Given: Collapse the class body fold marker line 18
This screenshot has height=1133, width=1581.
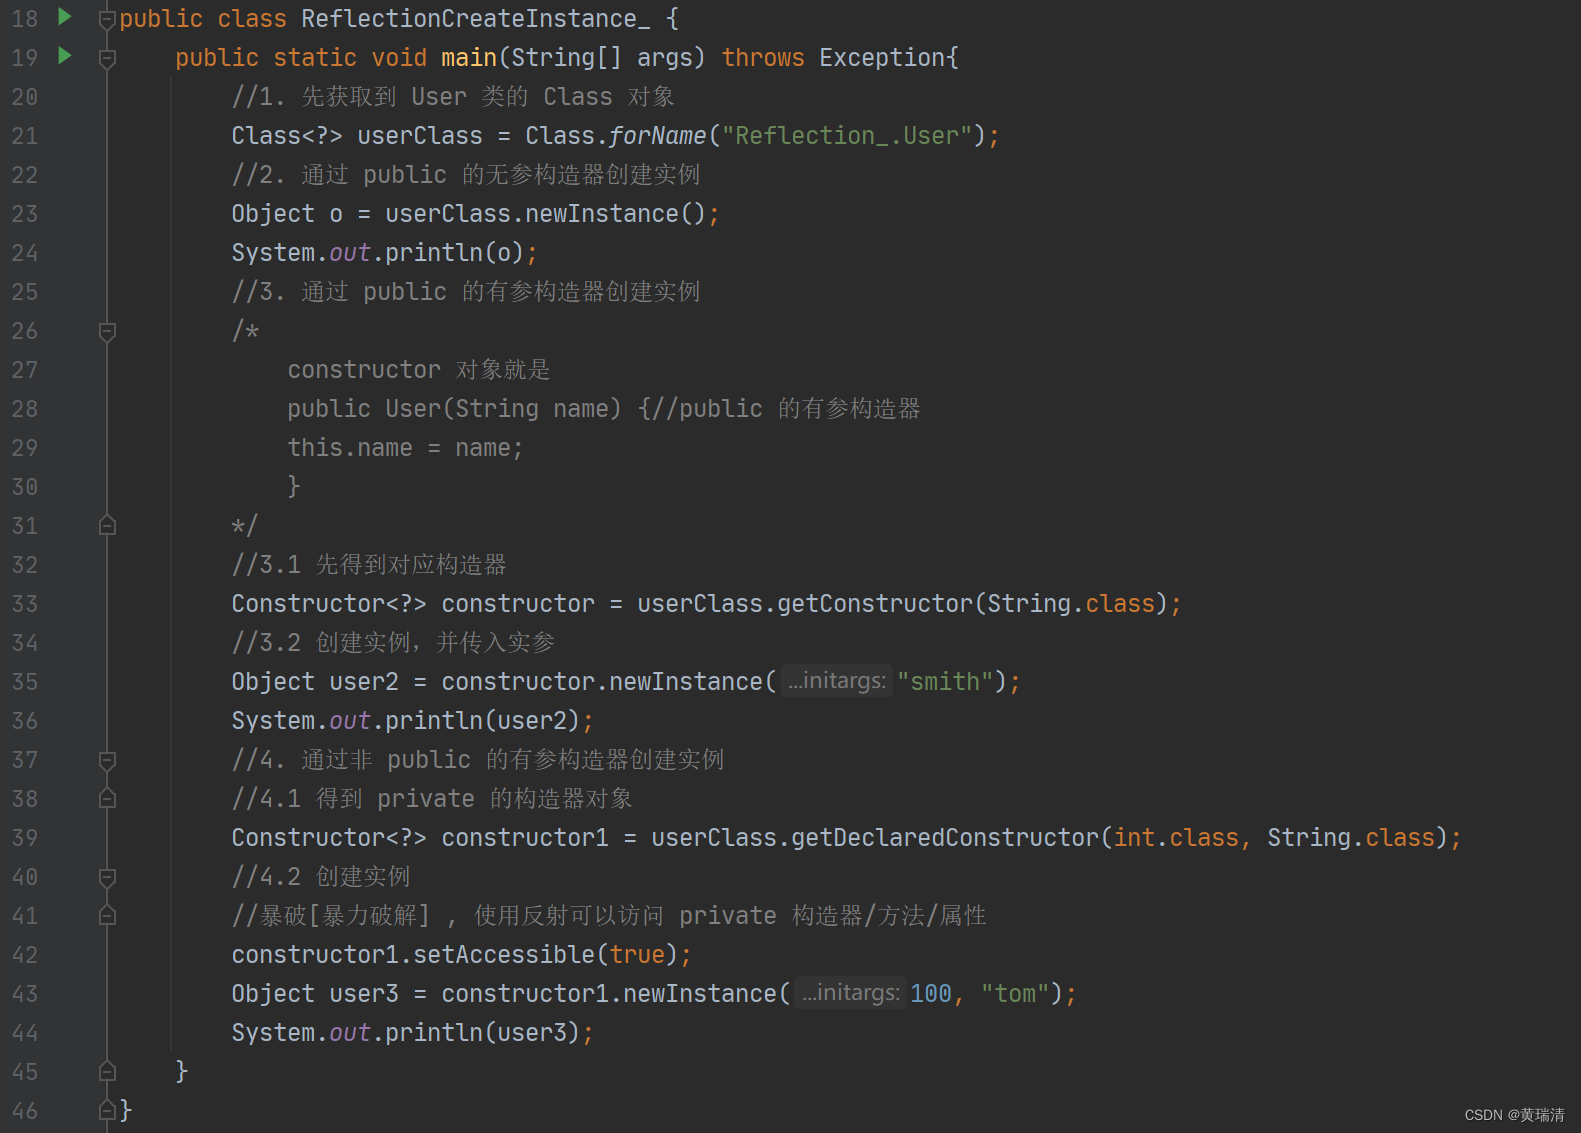Looking at the screenshot, I should [x=107, y=20].
